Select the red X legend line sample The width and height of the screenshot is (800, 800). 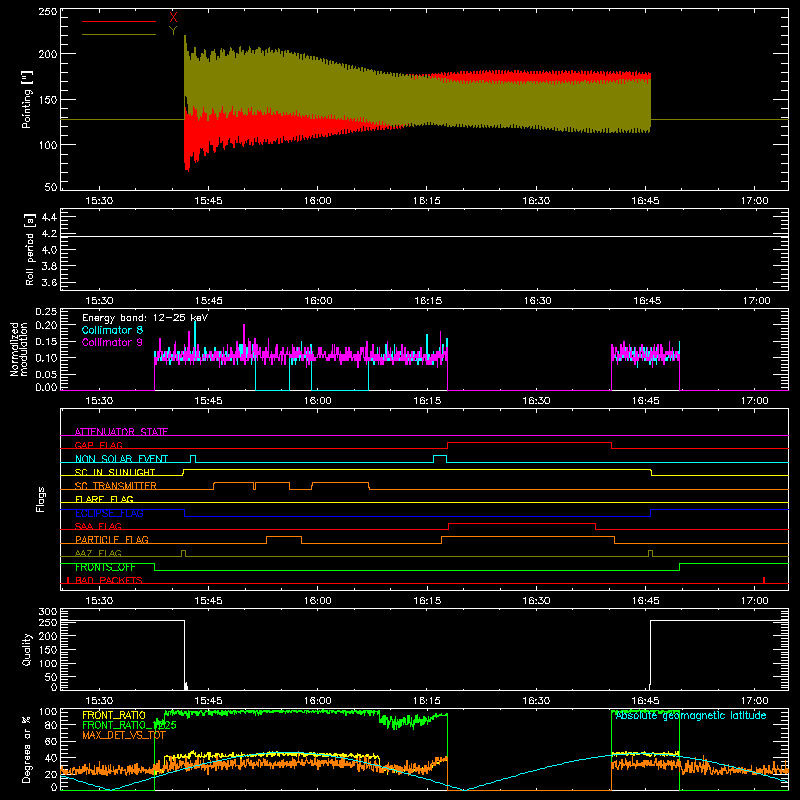click(x=119, y=21)
